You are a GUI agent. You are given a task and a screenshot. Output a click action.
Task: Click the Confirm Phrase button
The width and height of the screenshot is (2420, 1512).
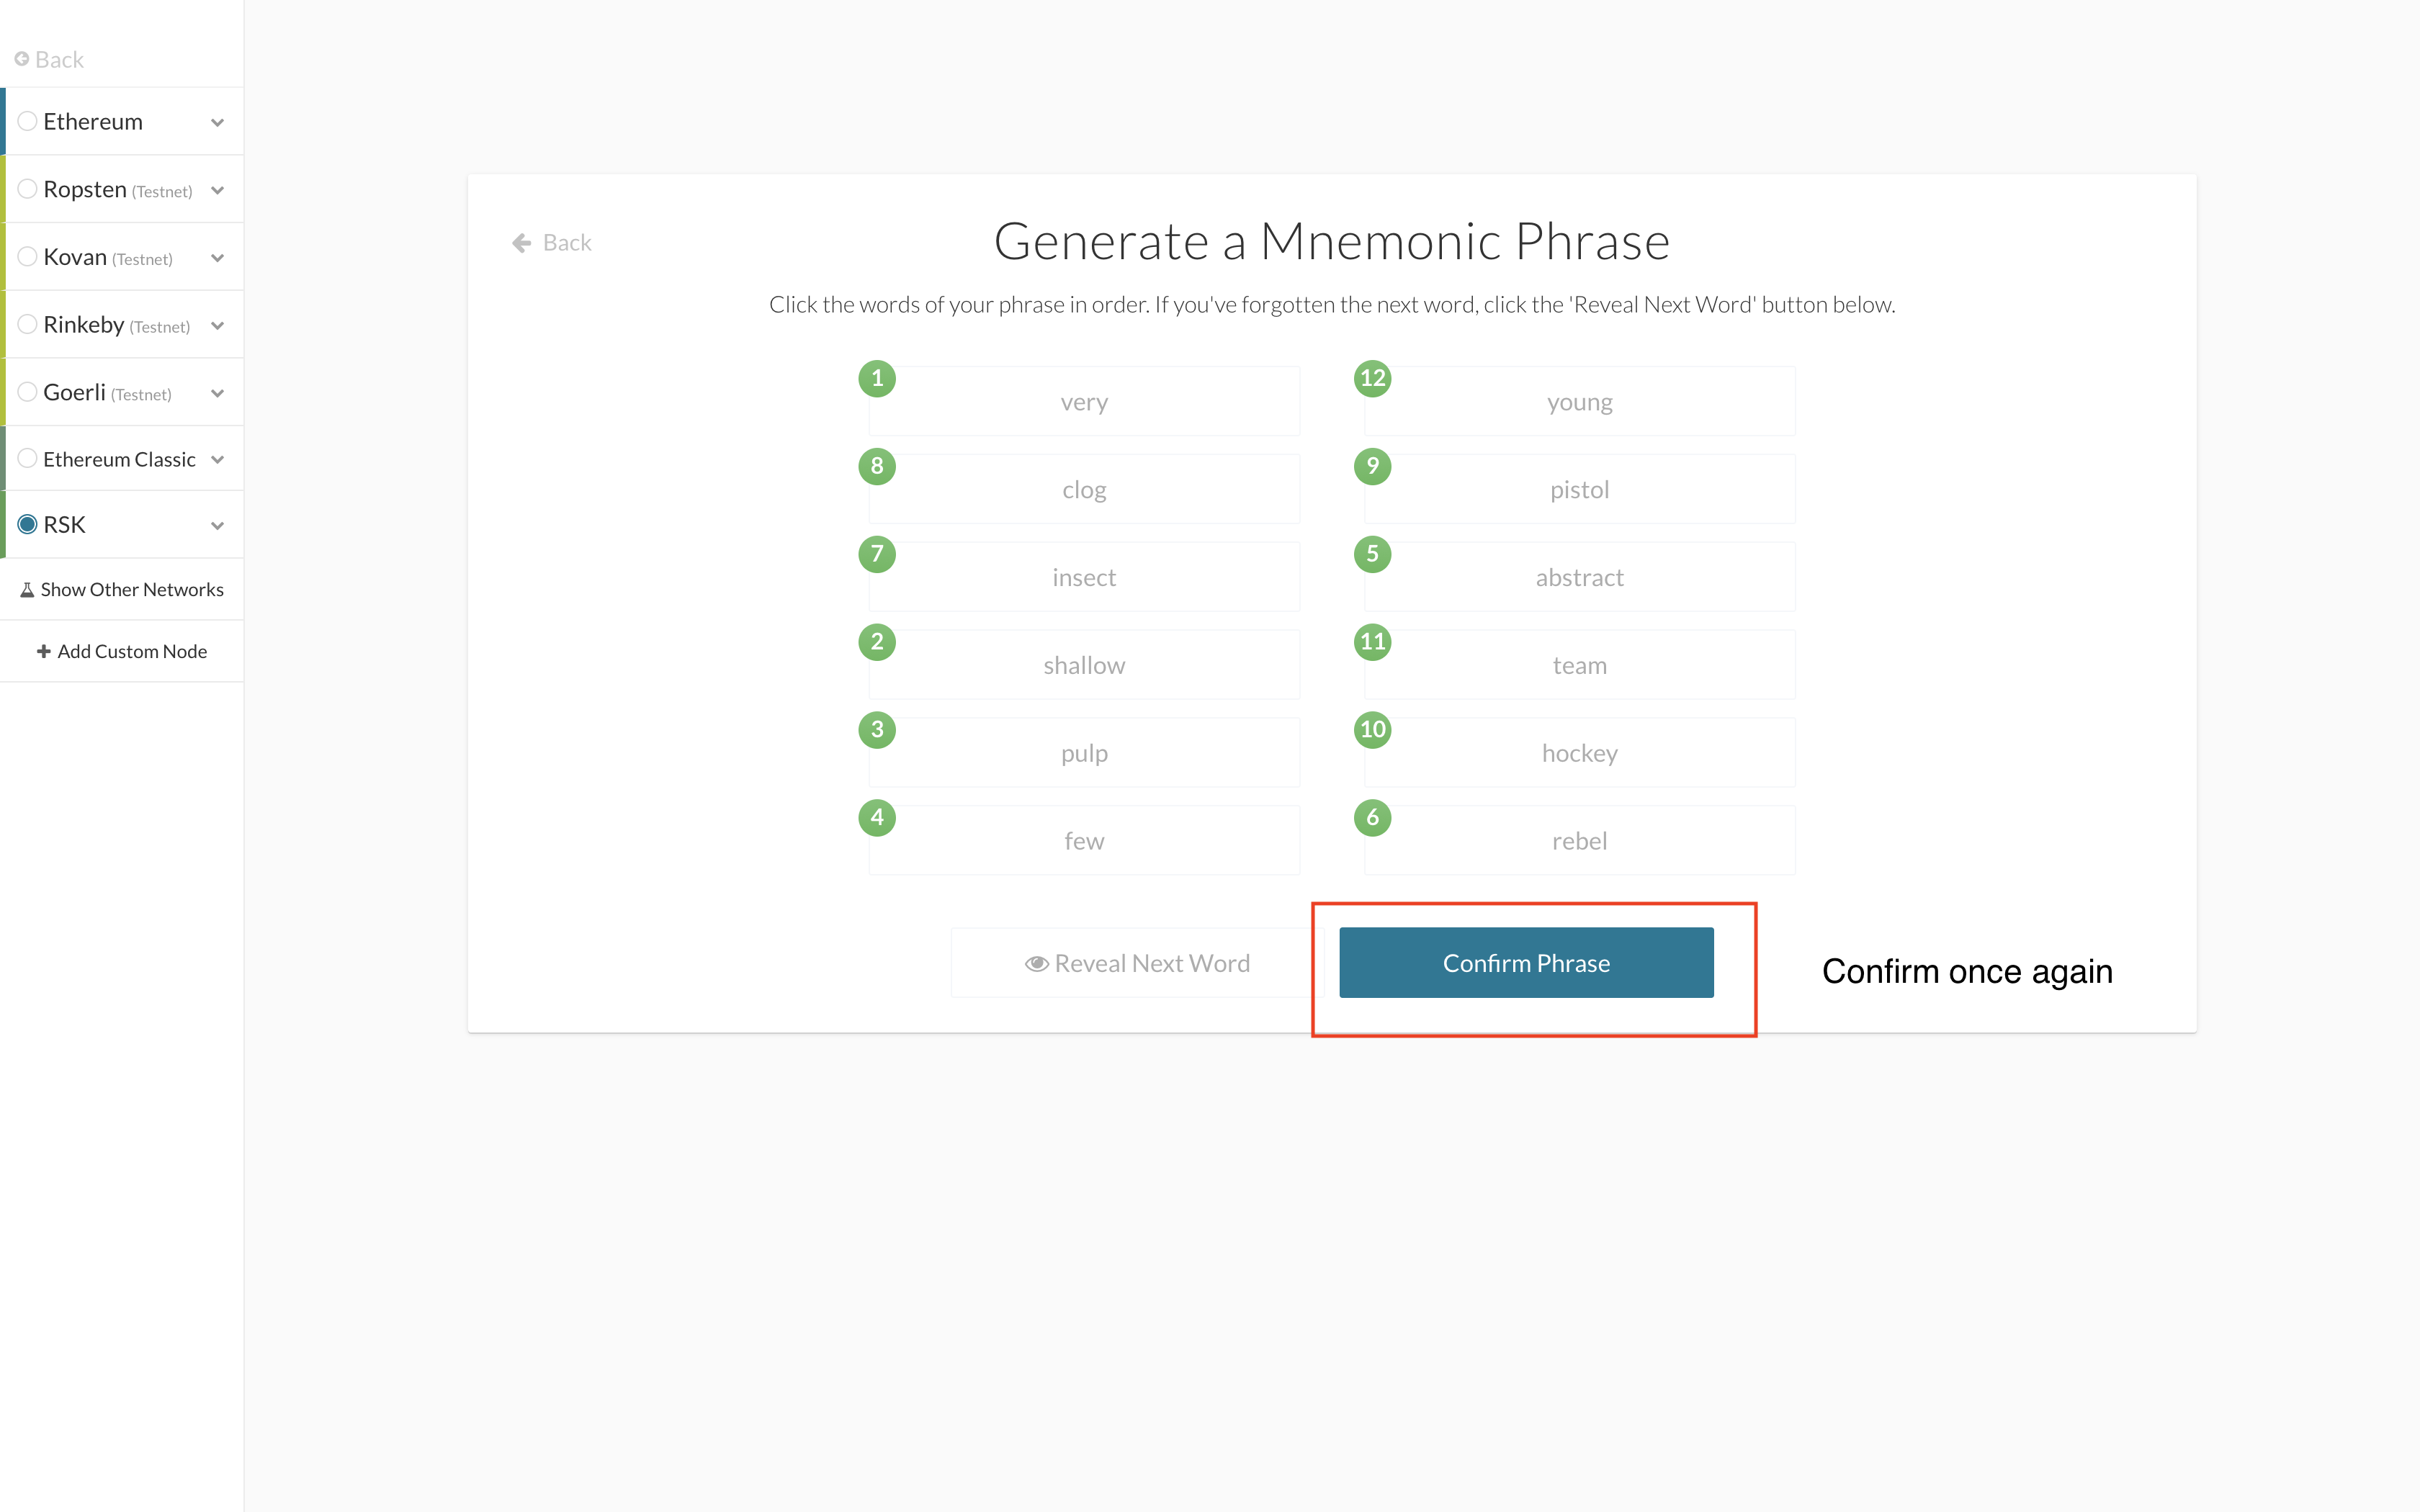[1526, 962]
